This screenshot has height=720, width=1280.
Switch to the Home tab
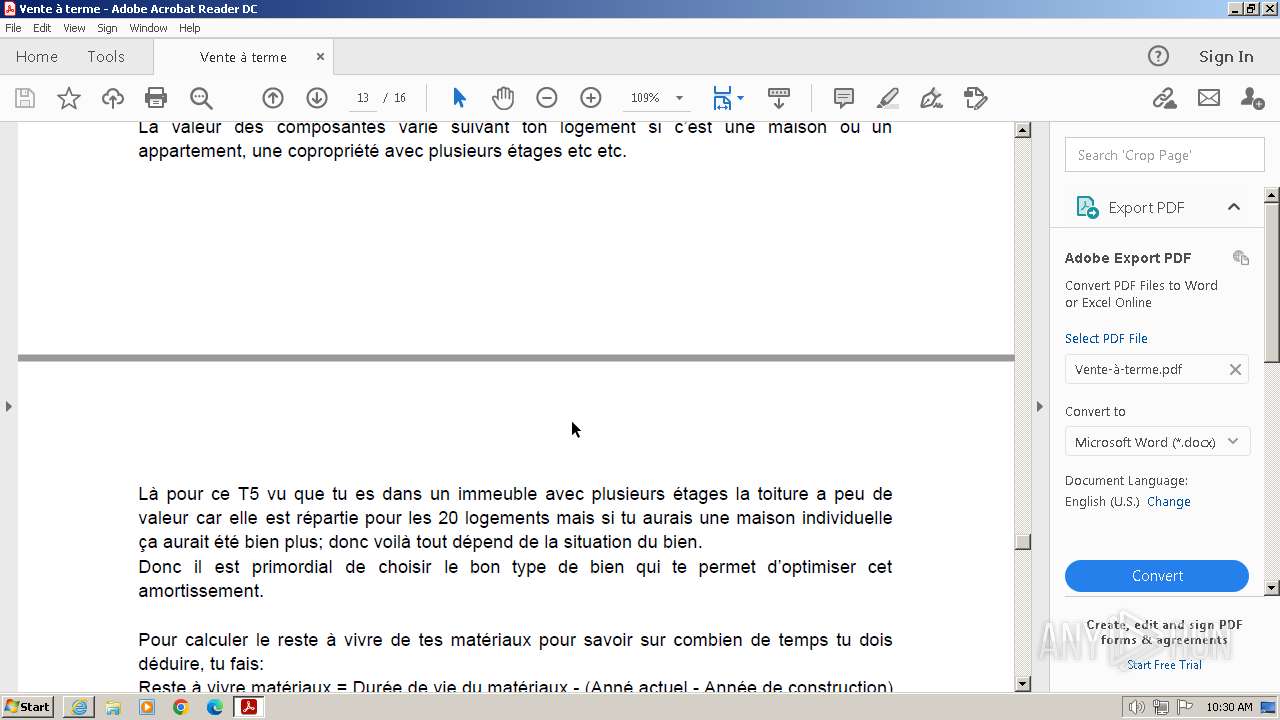click(x=37, y=57)
